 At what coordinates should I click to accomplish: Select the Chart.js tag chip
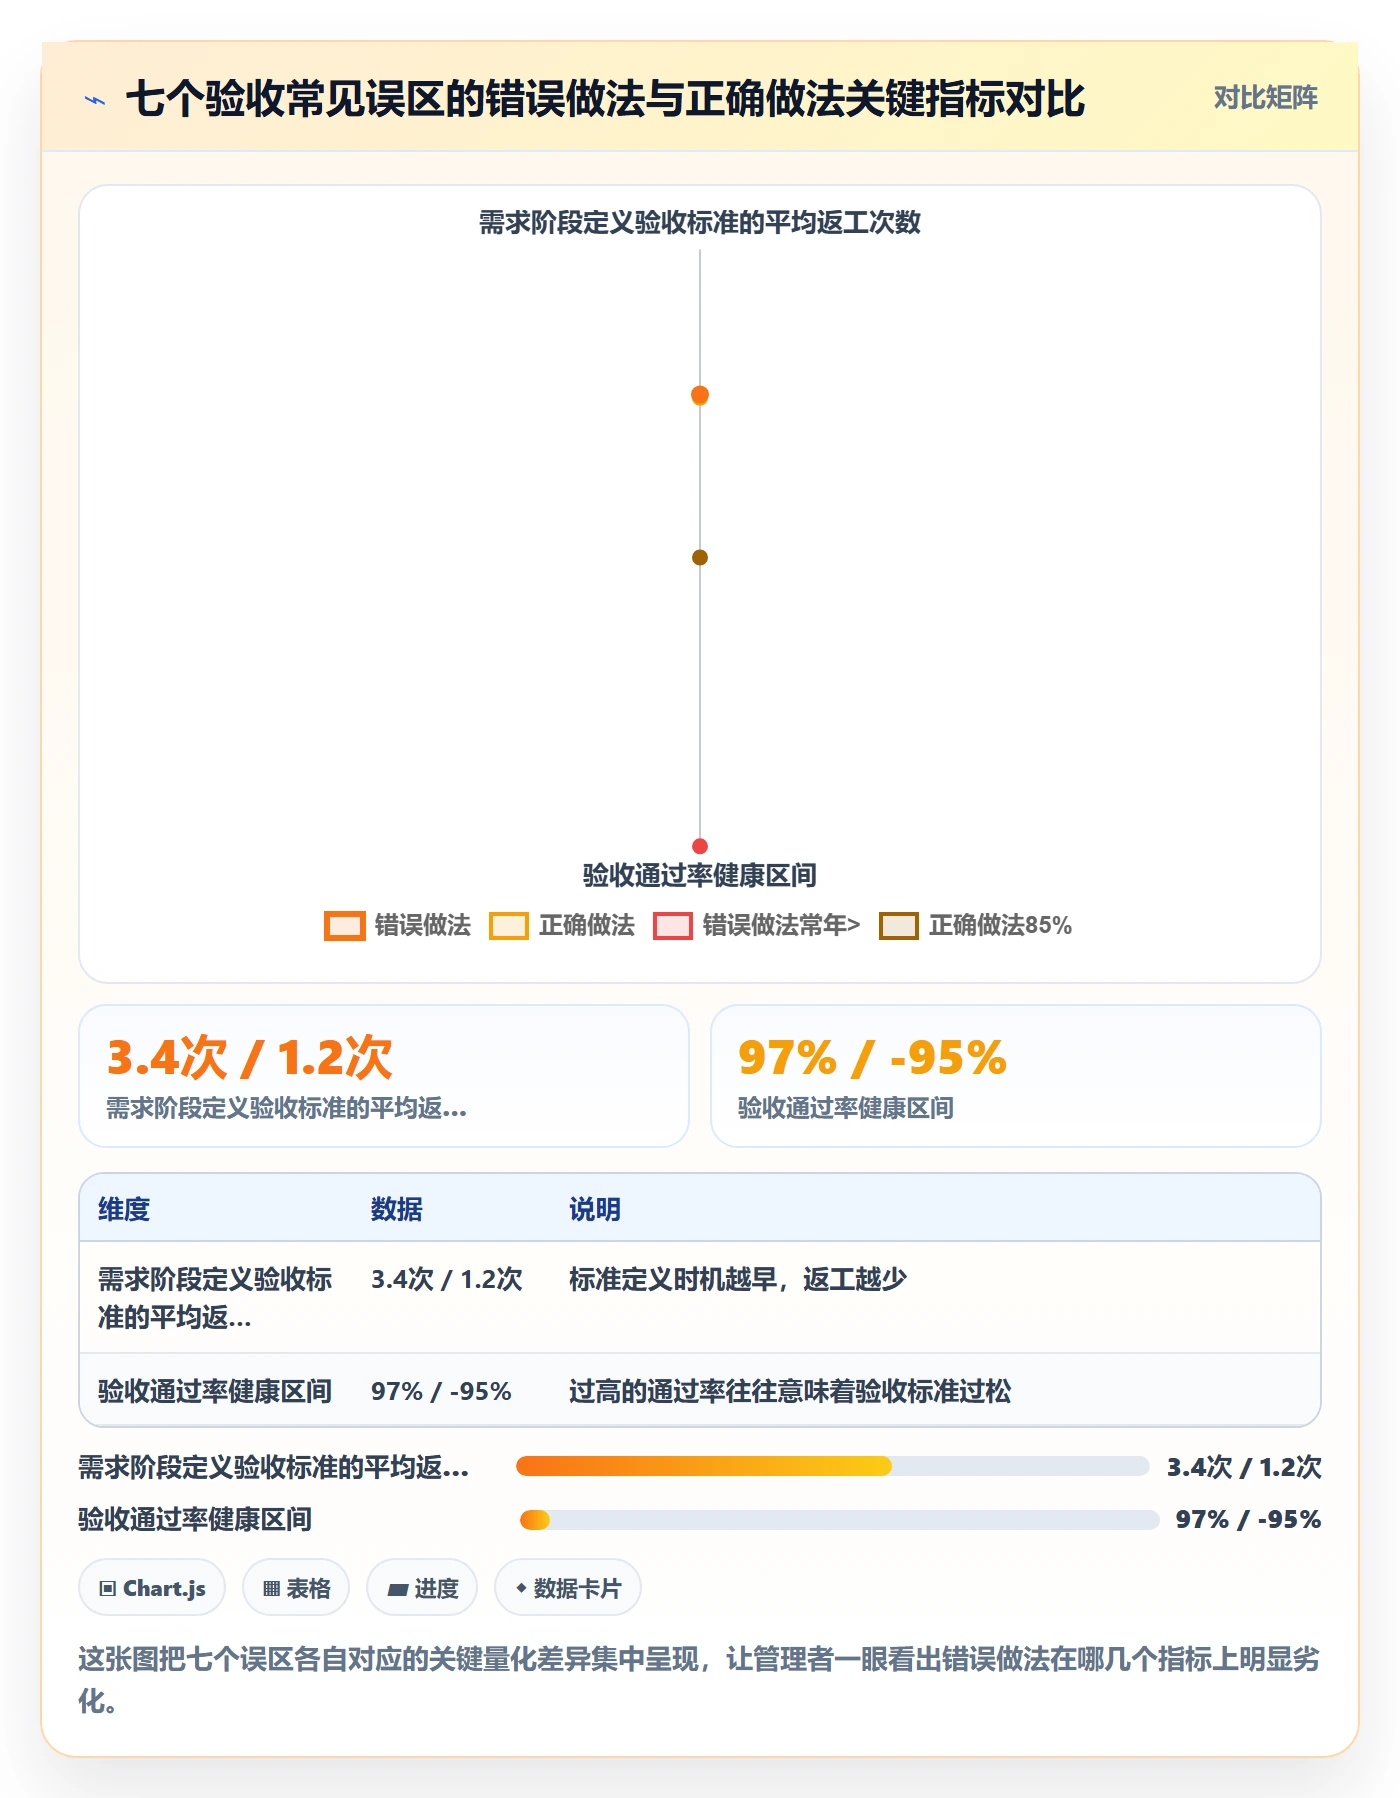[x=152, y=1588]
